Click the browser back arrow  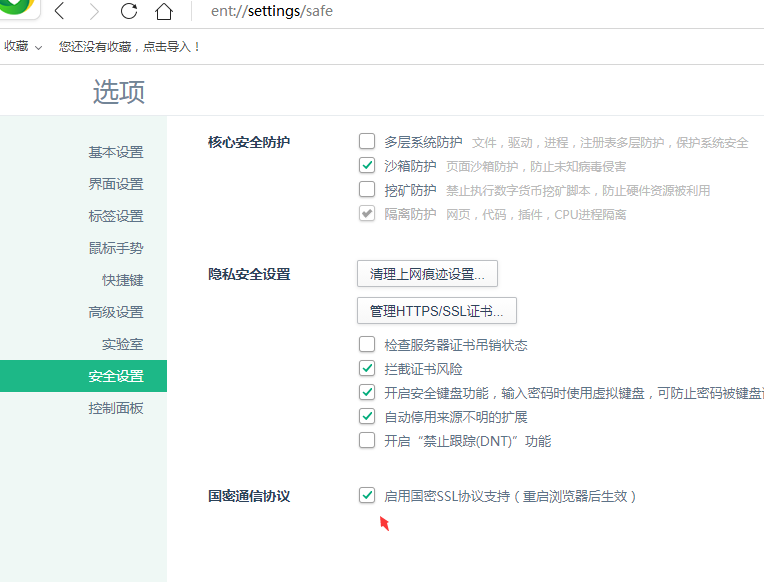tap(60, 12)
